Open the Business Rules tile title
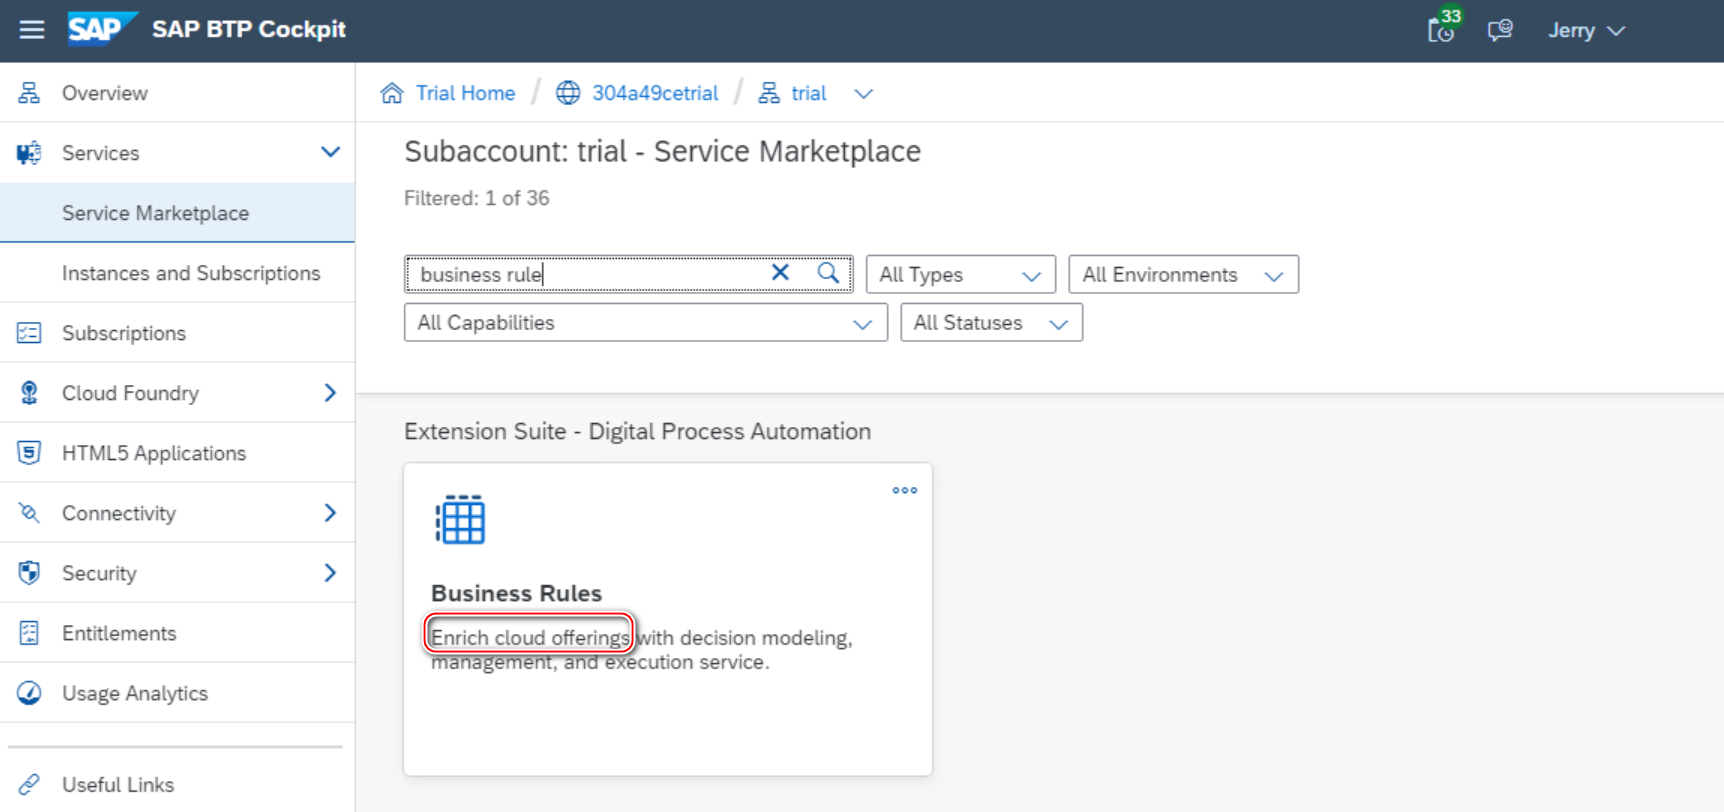Screen dimensions: 1724x812 coord(516,593)
